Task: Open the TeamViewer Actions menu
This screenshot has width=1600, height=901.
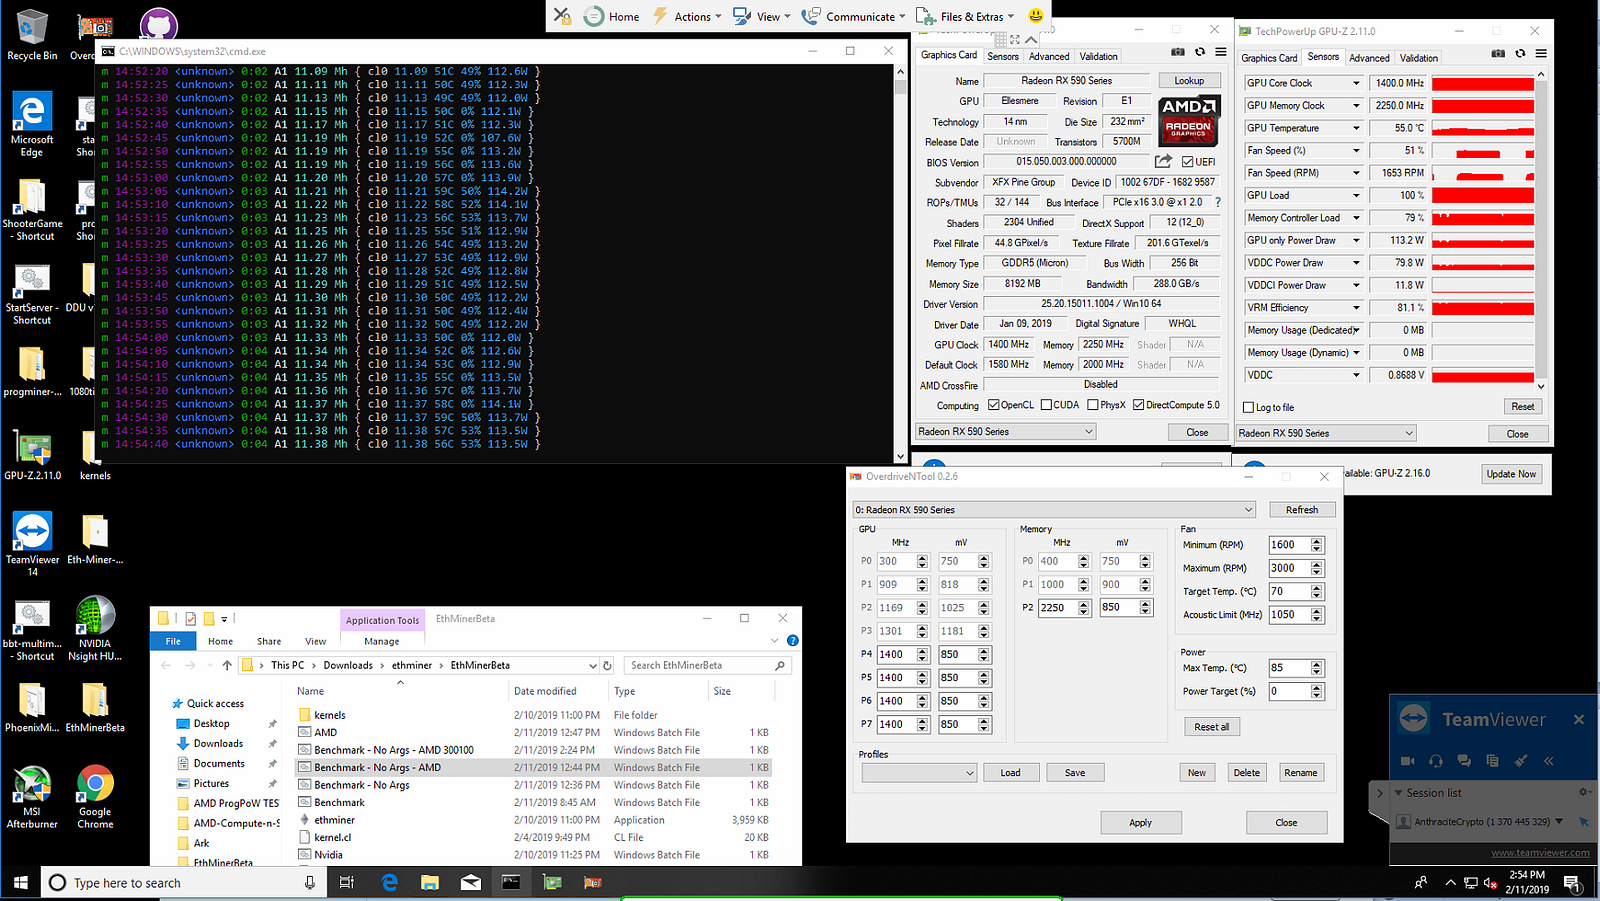Action: [x=686, y=16]
